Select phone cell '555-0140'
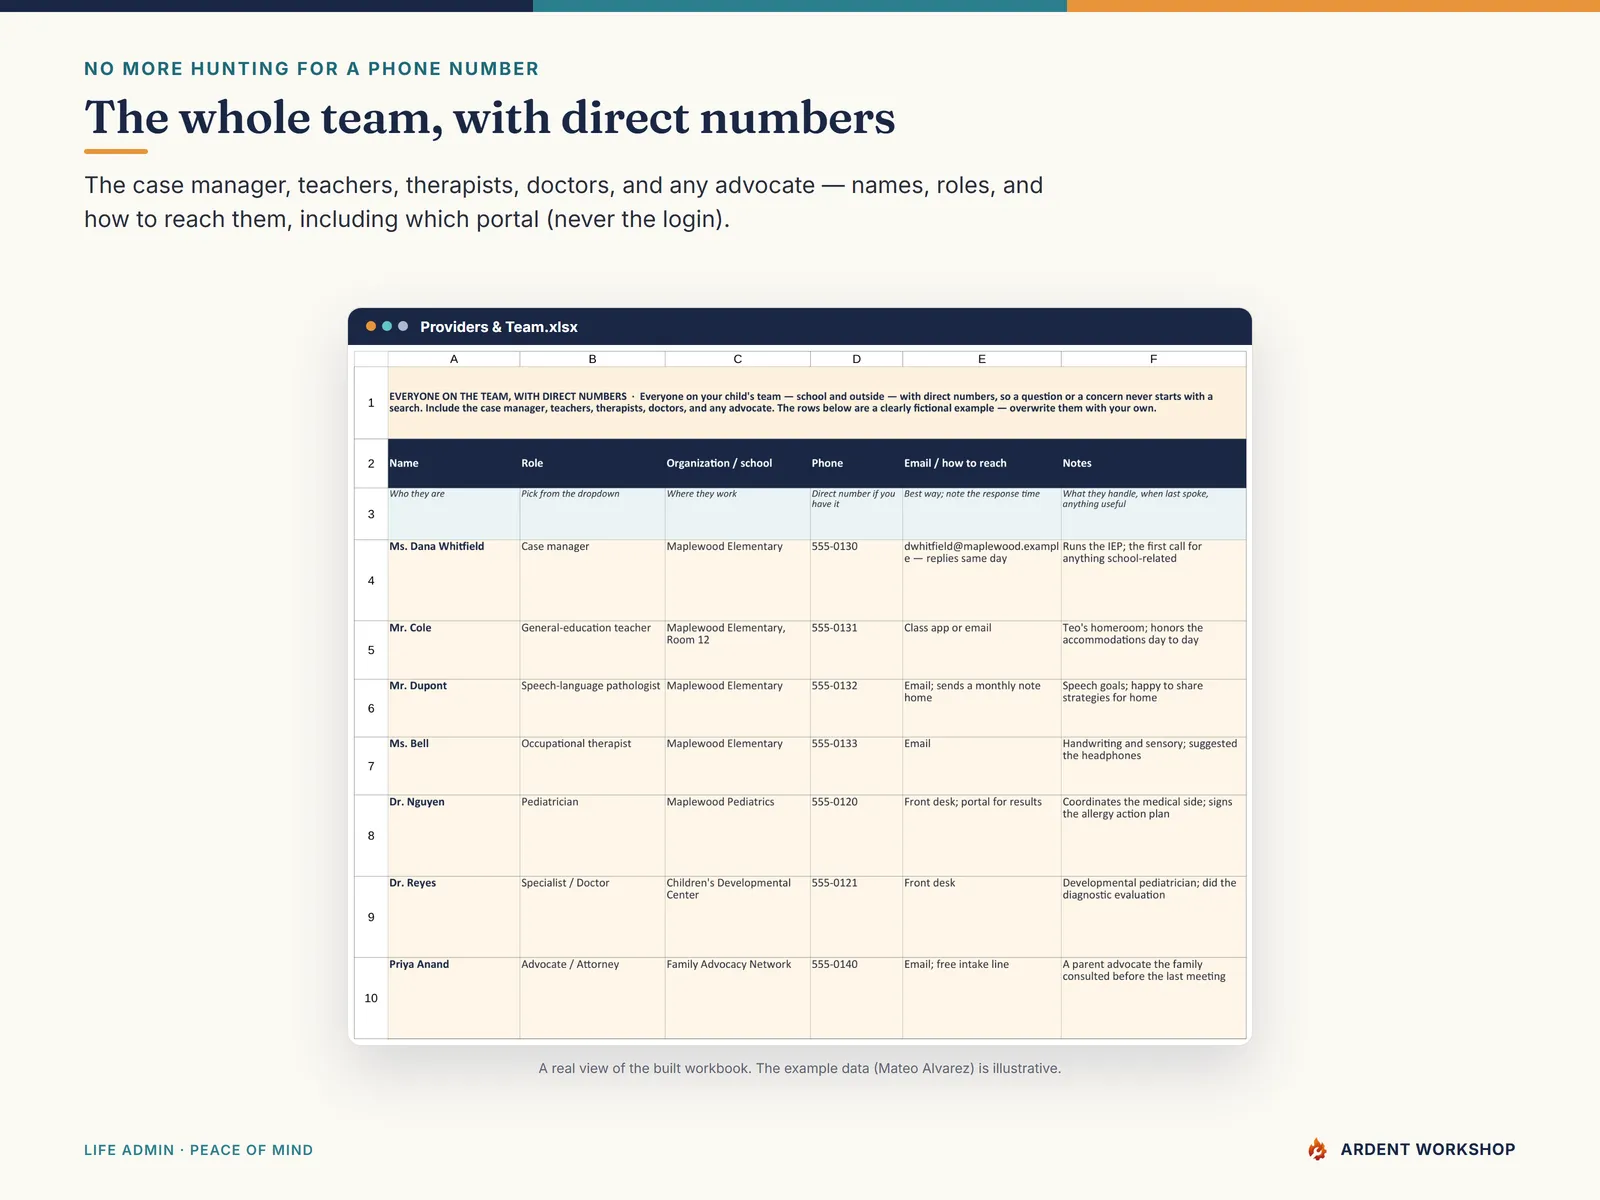This screenshot has height=1200, width=1600. (x=856, y=998)
